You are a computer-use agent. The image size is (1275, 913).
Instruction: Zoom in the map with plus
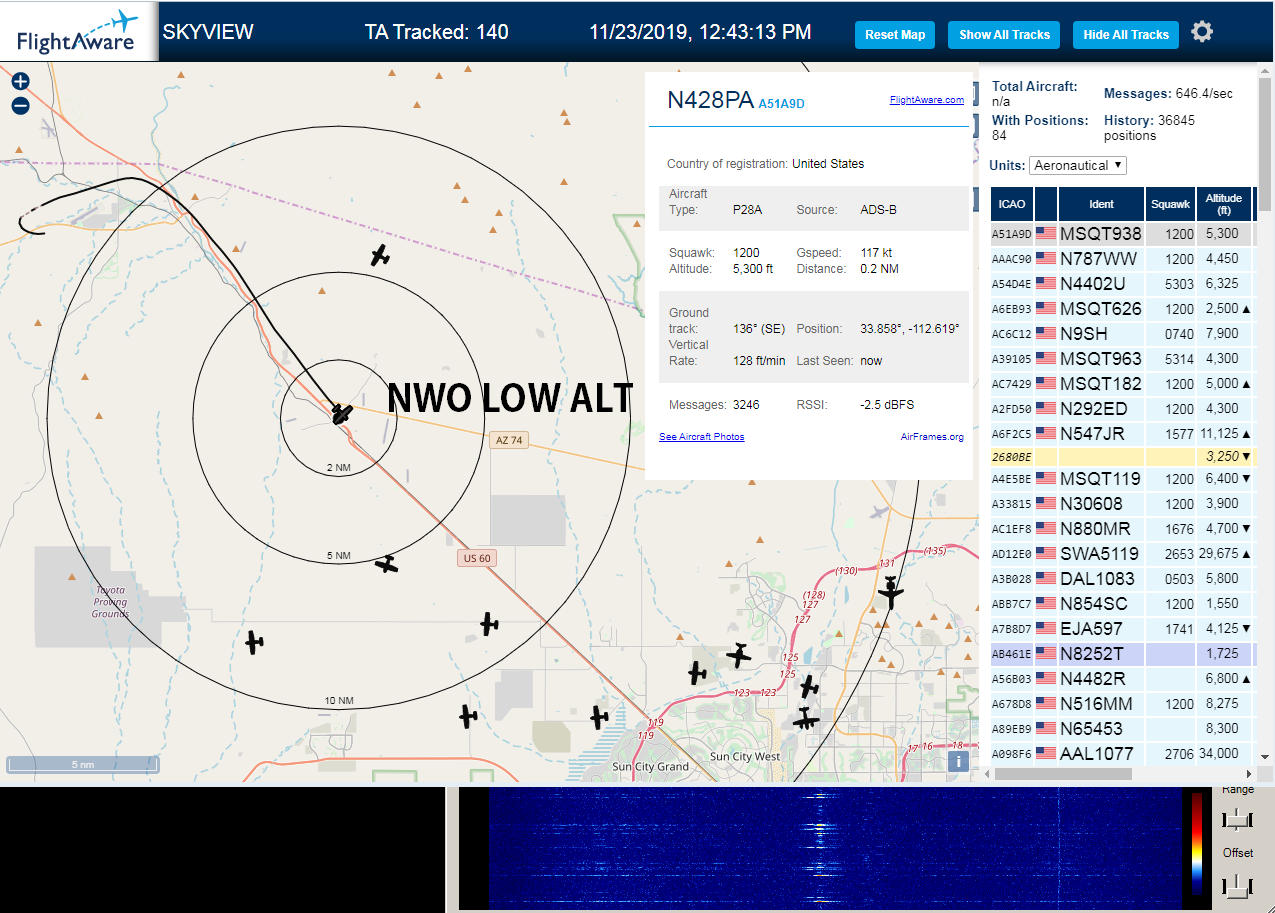pyautogui.click(x=20, y=82)
